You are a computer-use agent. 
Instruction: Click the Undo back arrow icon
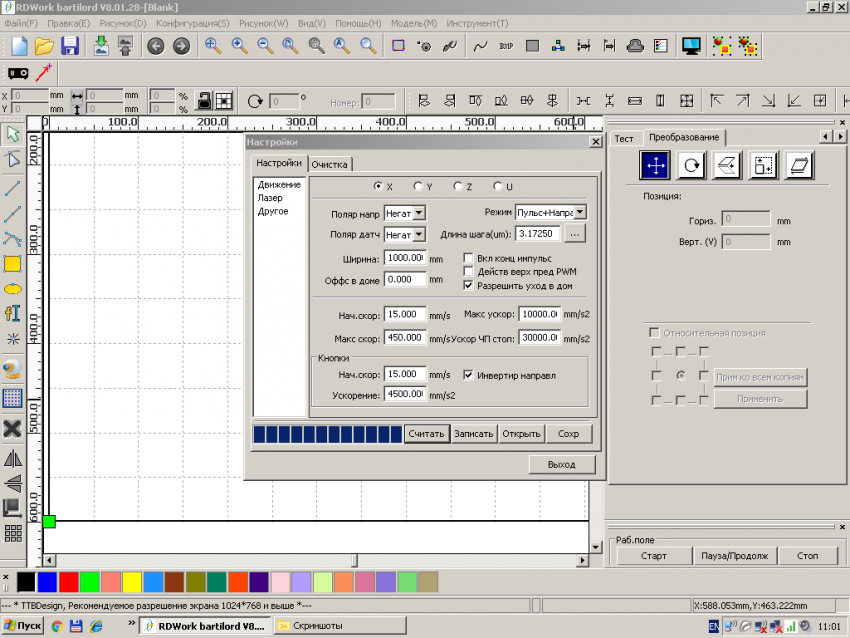coord(155,46)
